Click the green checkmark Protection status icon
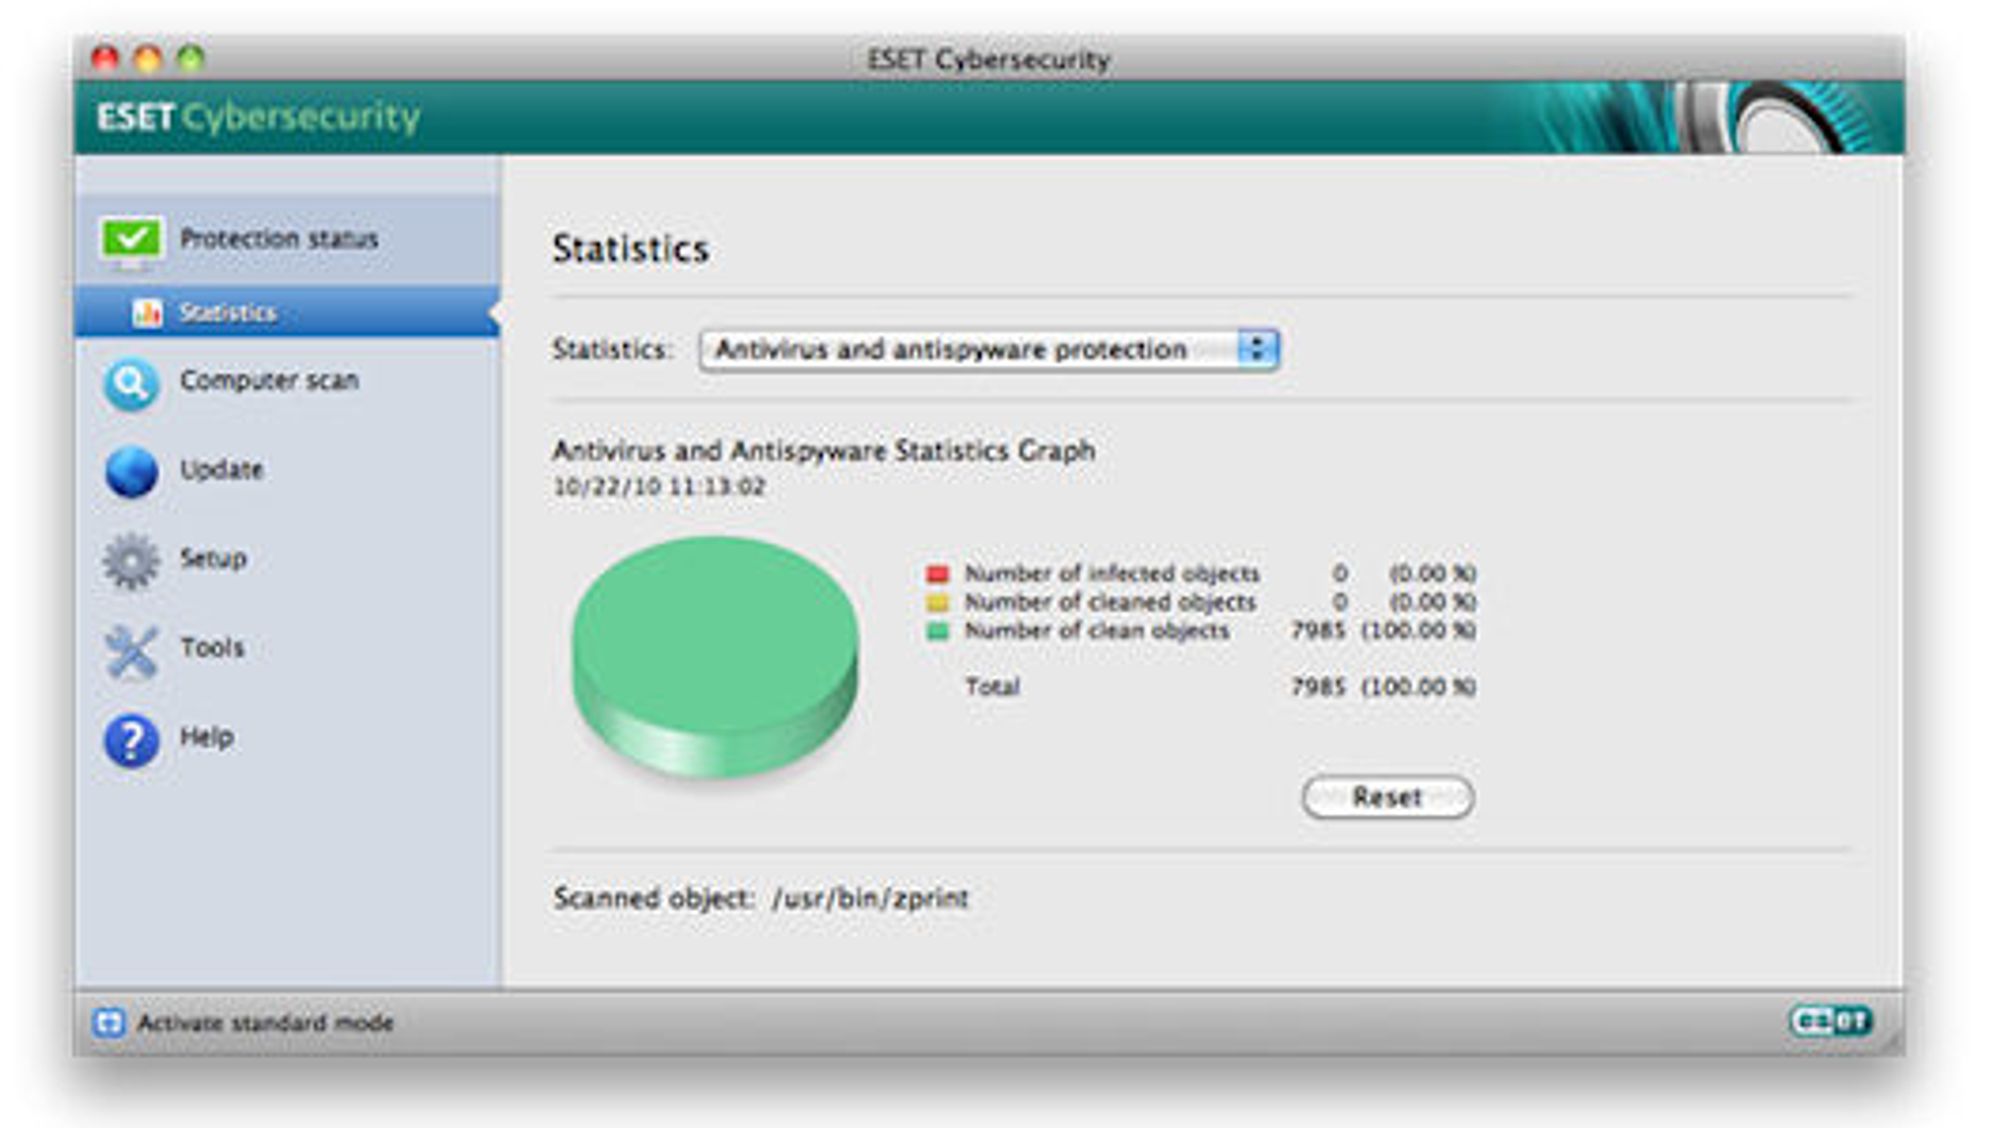The height and width of the screenshot is (1128, 2000). (x=131, y=240)
